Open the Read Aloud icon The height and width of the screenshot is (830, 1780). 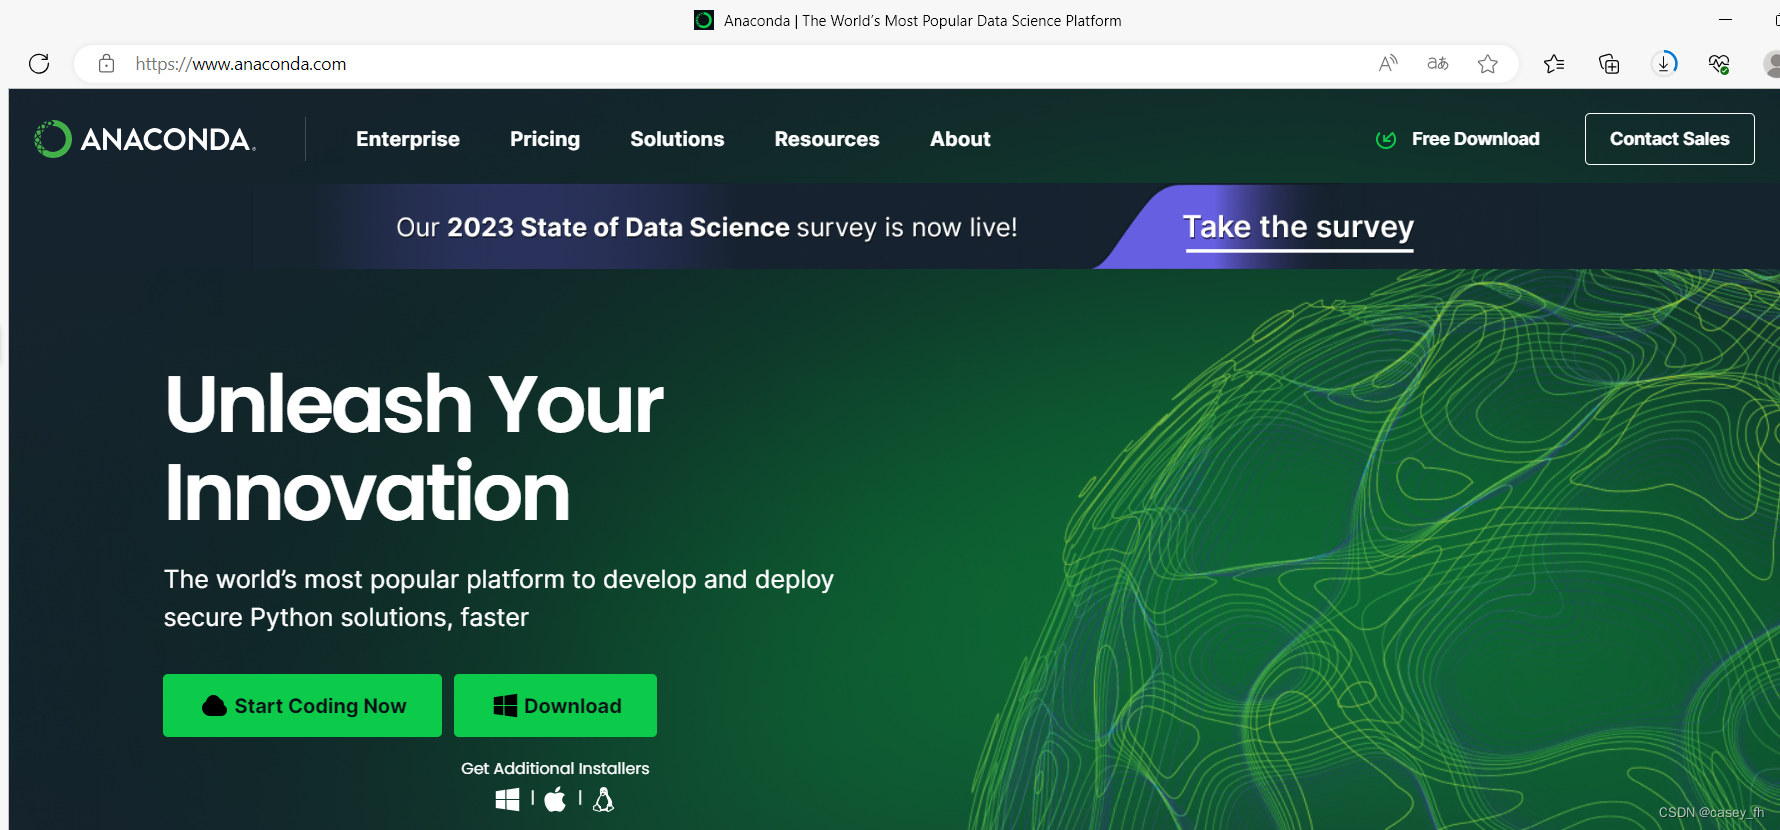click(x=1388, y=64)
